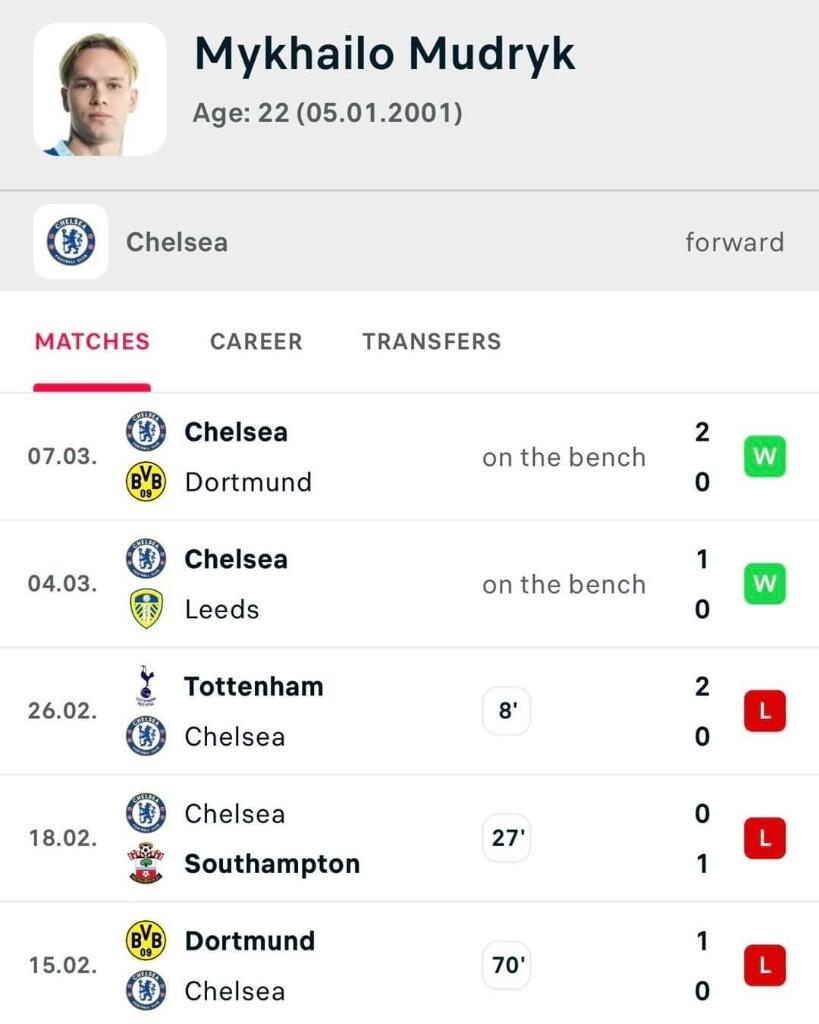Open the TRANSFERS tab
Viewport: 819px width, 1024px height.
point(432,342)
